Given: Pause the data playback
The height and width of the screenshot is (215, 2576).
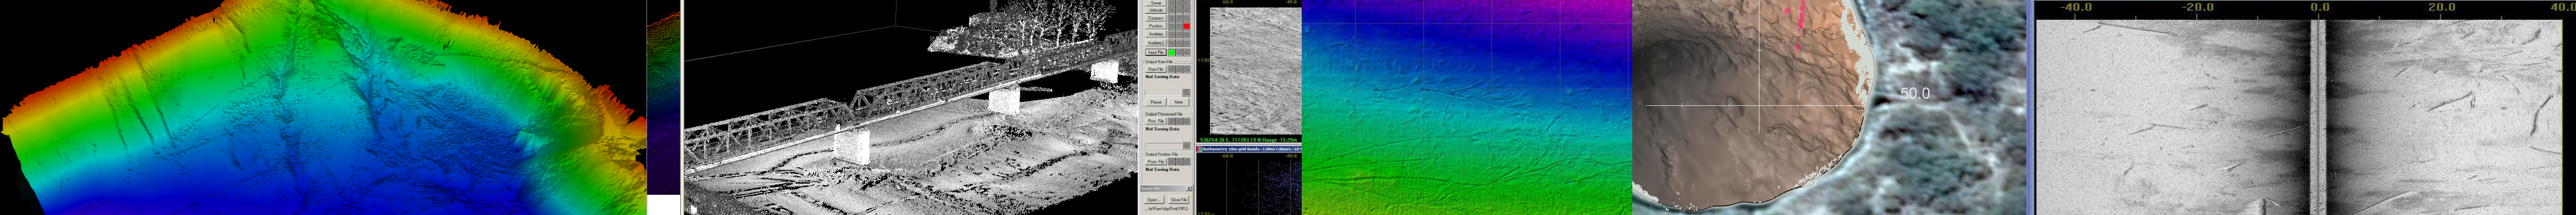Looking at the screenshot, I should click(x=1156, y=102).
